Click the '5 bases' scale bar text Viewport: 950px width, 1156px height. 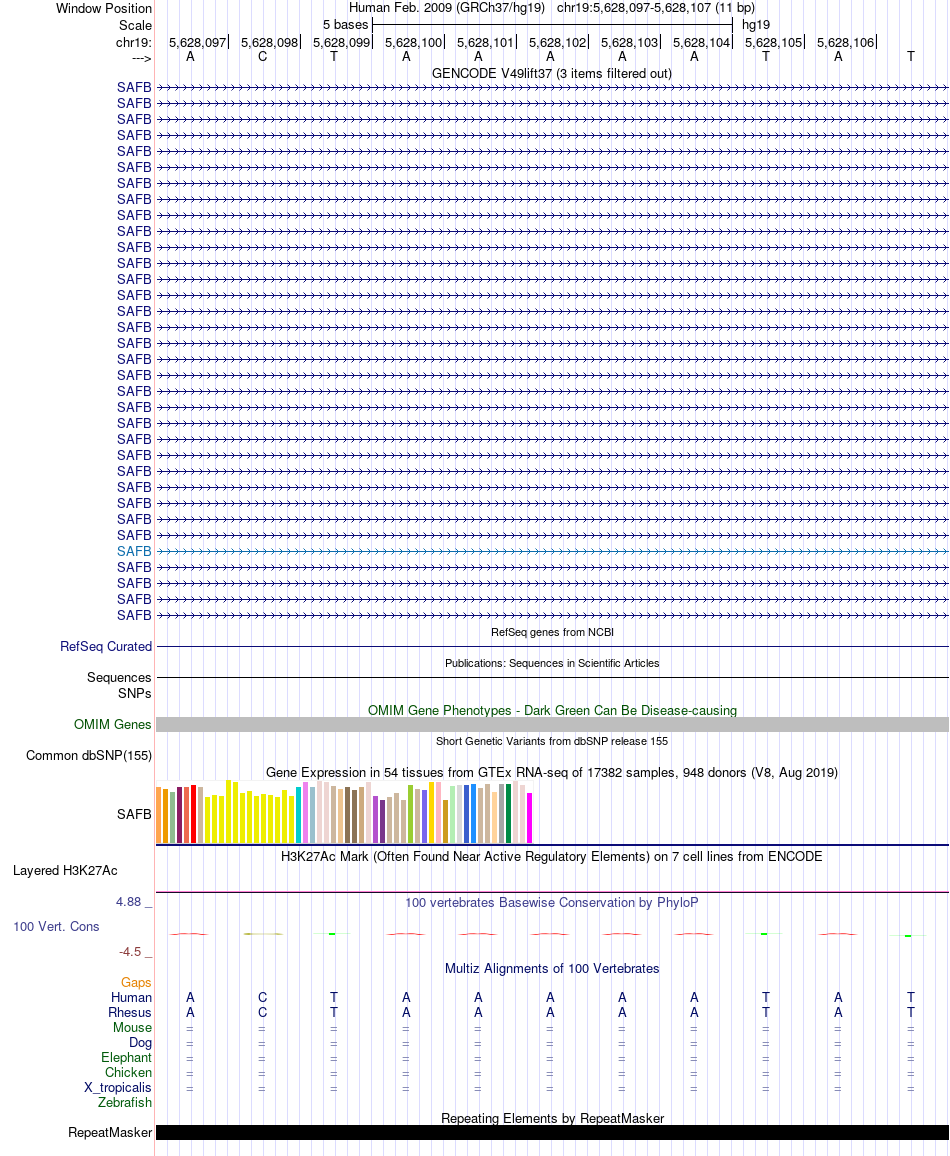(x=345, y=25)
